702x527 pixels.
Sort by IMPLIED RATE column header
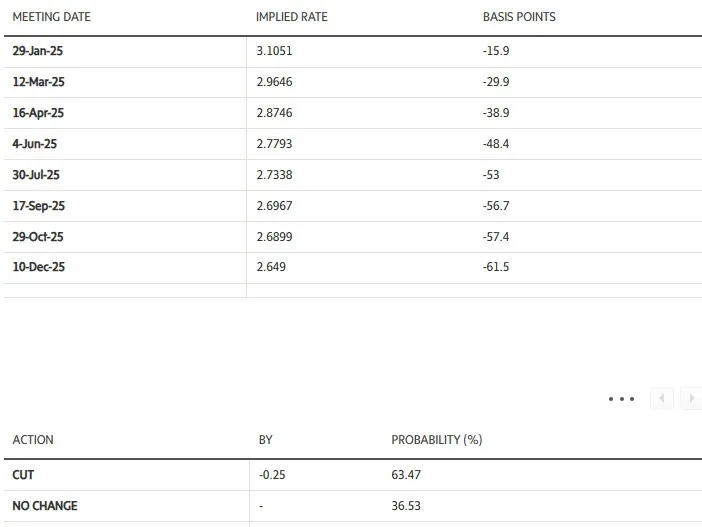(x=291, y=17)
